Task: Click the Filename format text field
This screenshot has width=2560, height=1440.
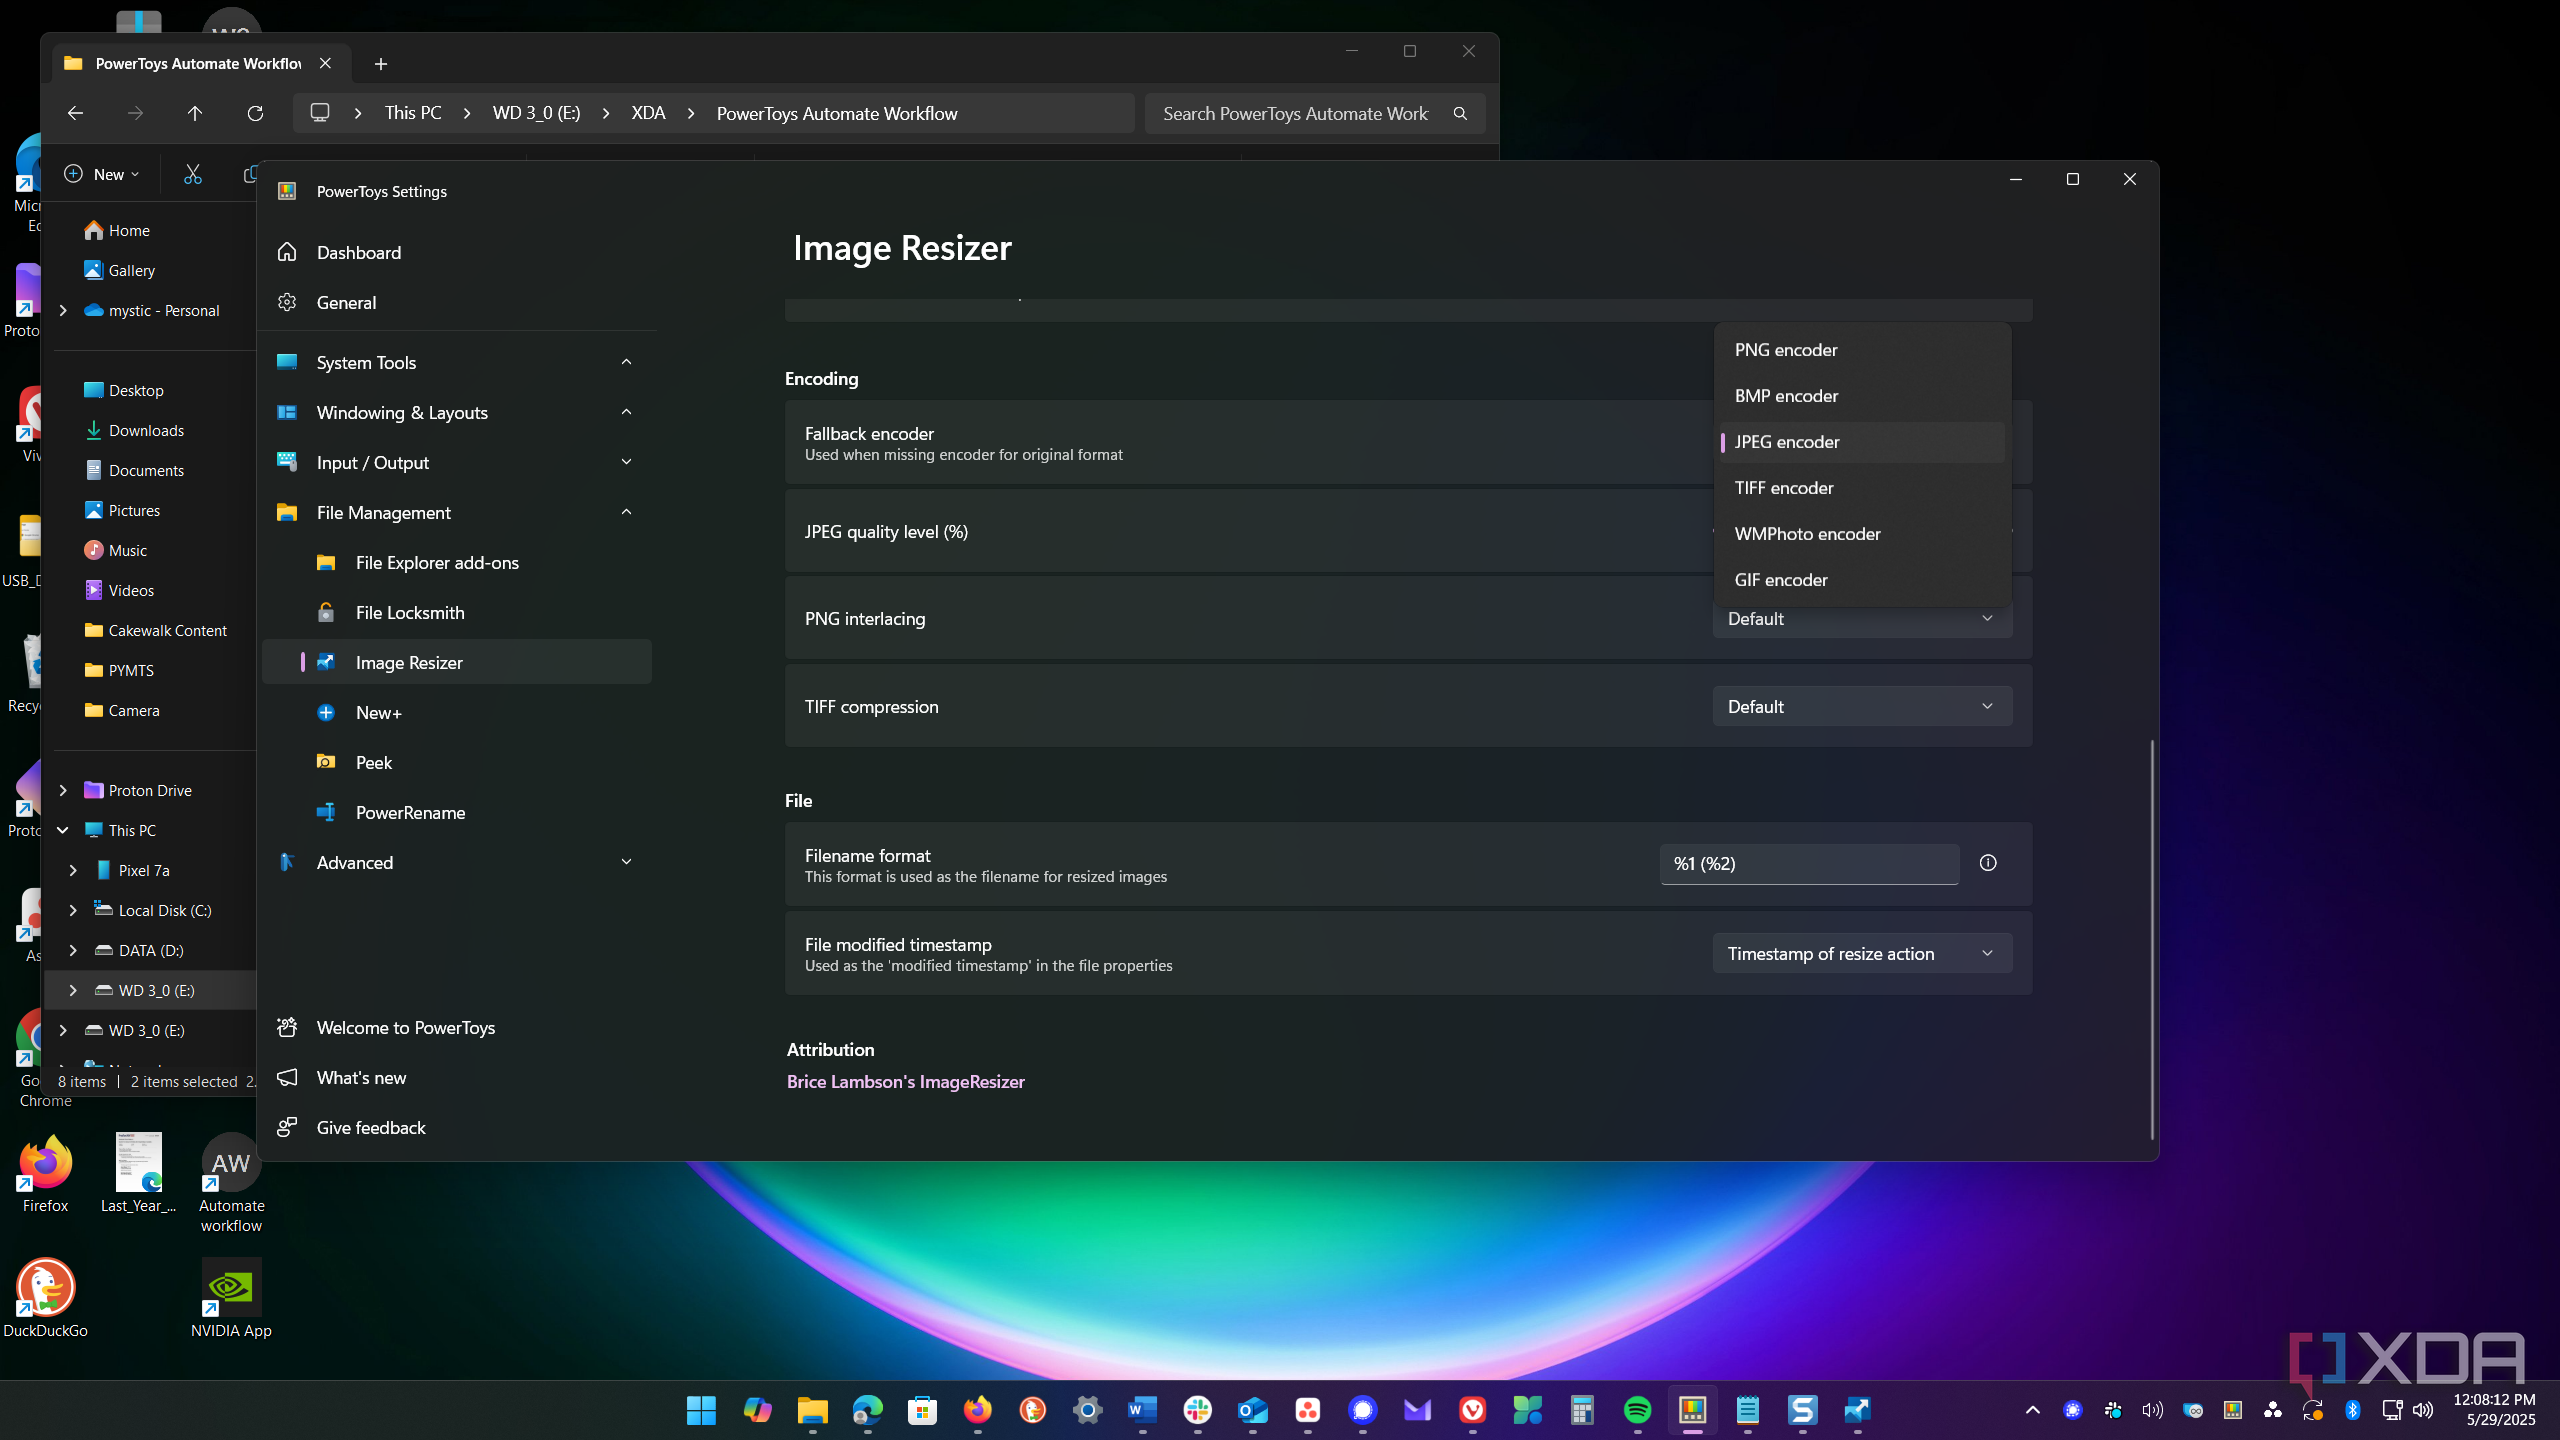Action: pyautogui.click(x=1809, y=864)
